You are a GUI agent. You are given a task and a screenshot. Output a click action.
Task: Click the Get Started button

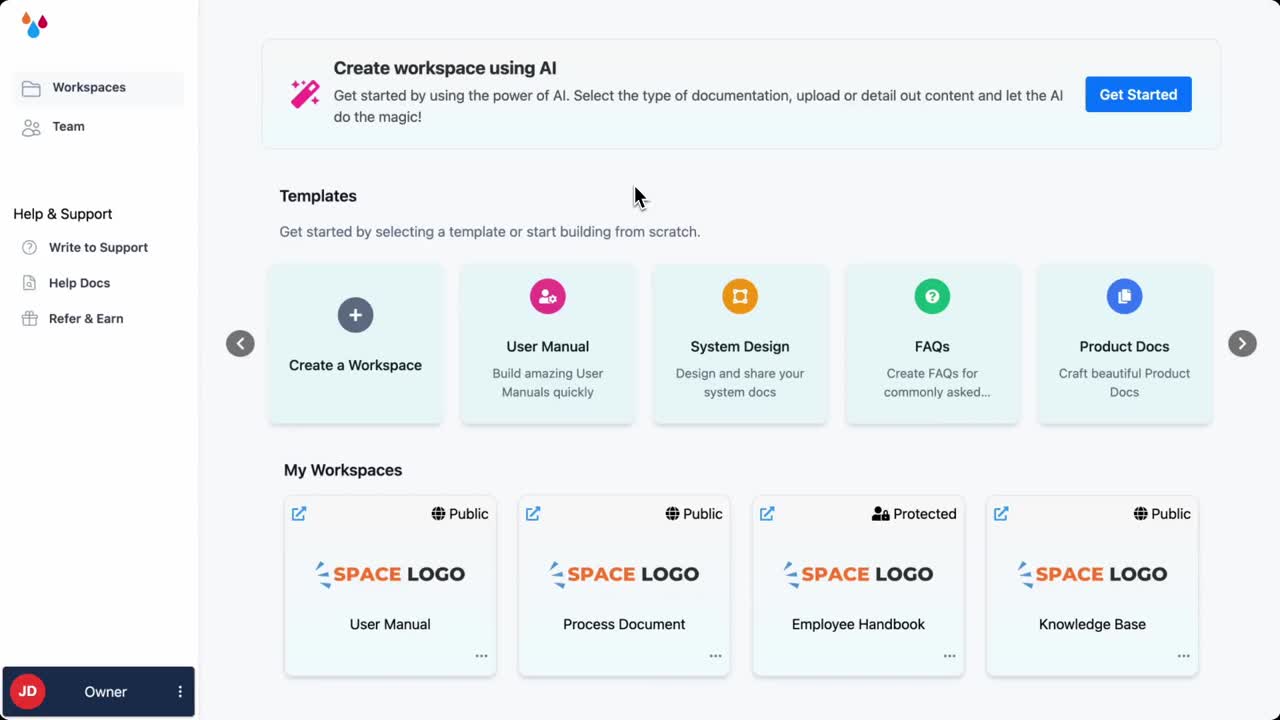[1138, 94]
